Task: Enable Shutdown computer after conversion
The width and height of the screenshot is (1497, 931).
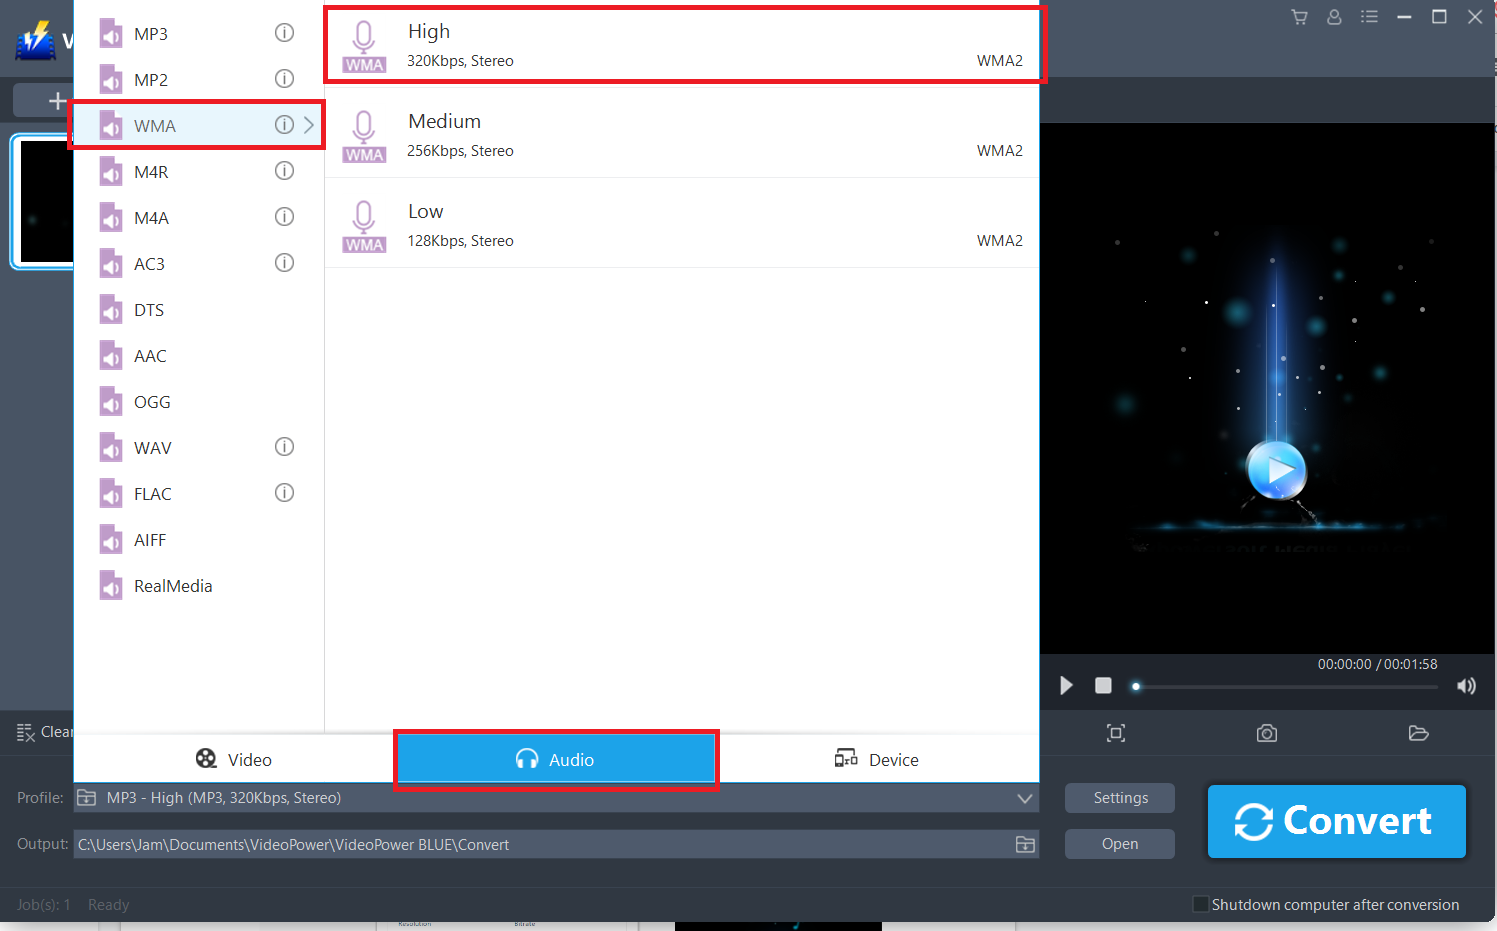Action: [x=1200, y=903]
